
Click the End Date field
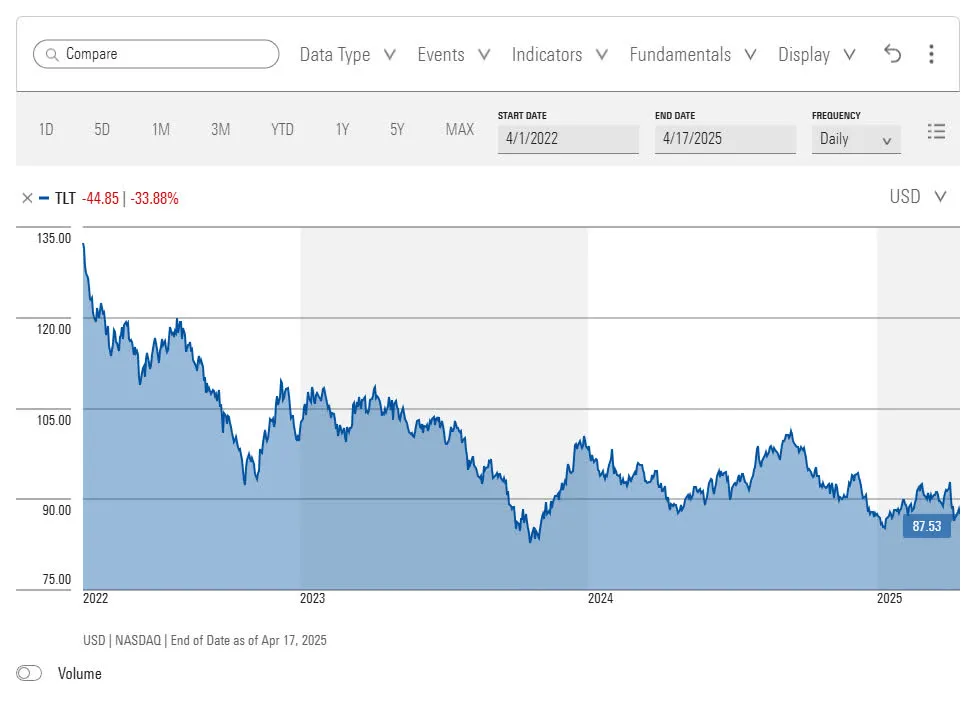point(725,139)
